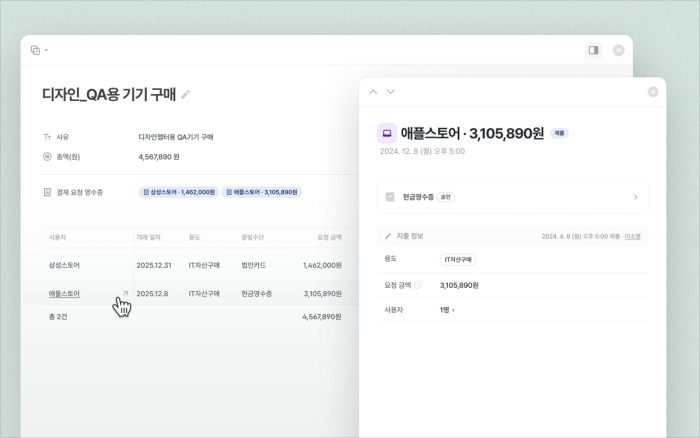The width and height of the screenshot is (700, 438).
Task: Select the 삼성스토어 row name
Action: click(64, 265)
